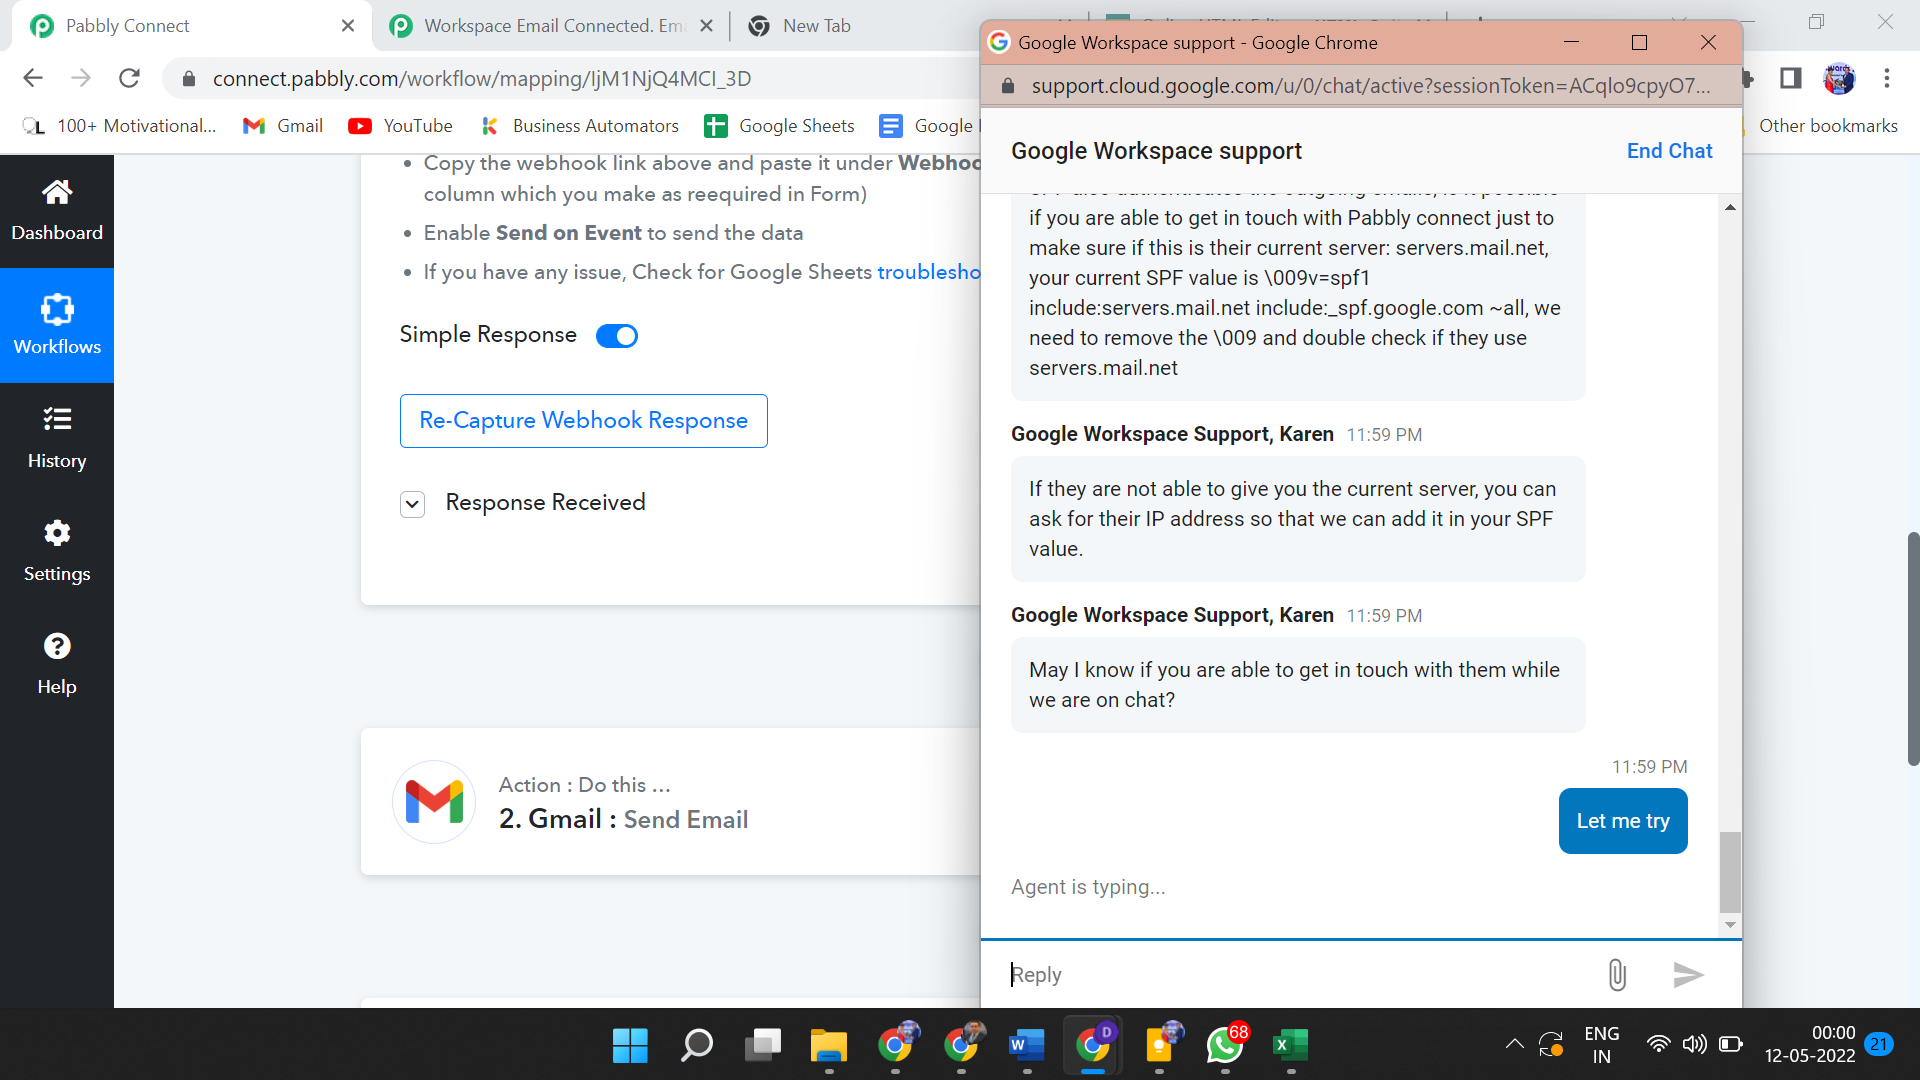Send the chat reply message
1920x1080 pixels.
tap(1688, 974)
